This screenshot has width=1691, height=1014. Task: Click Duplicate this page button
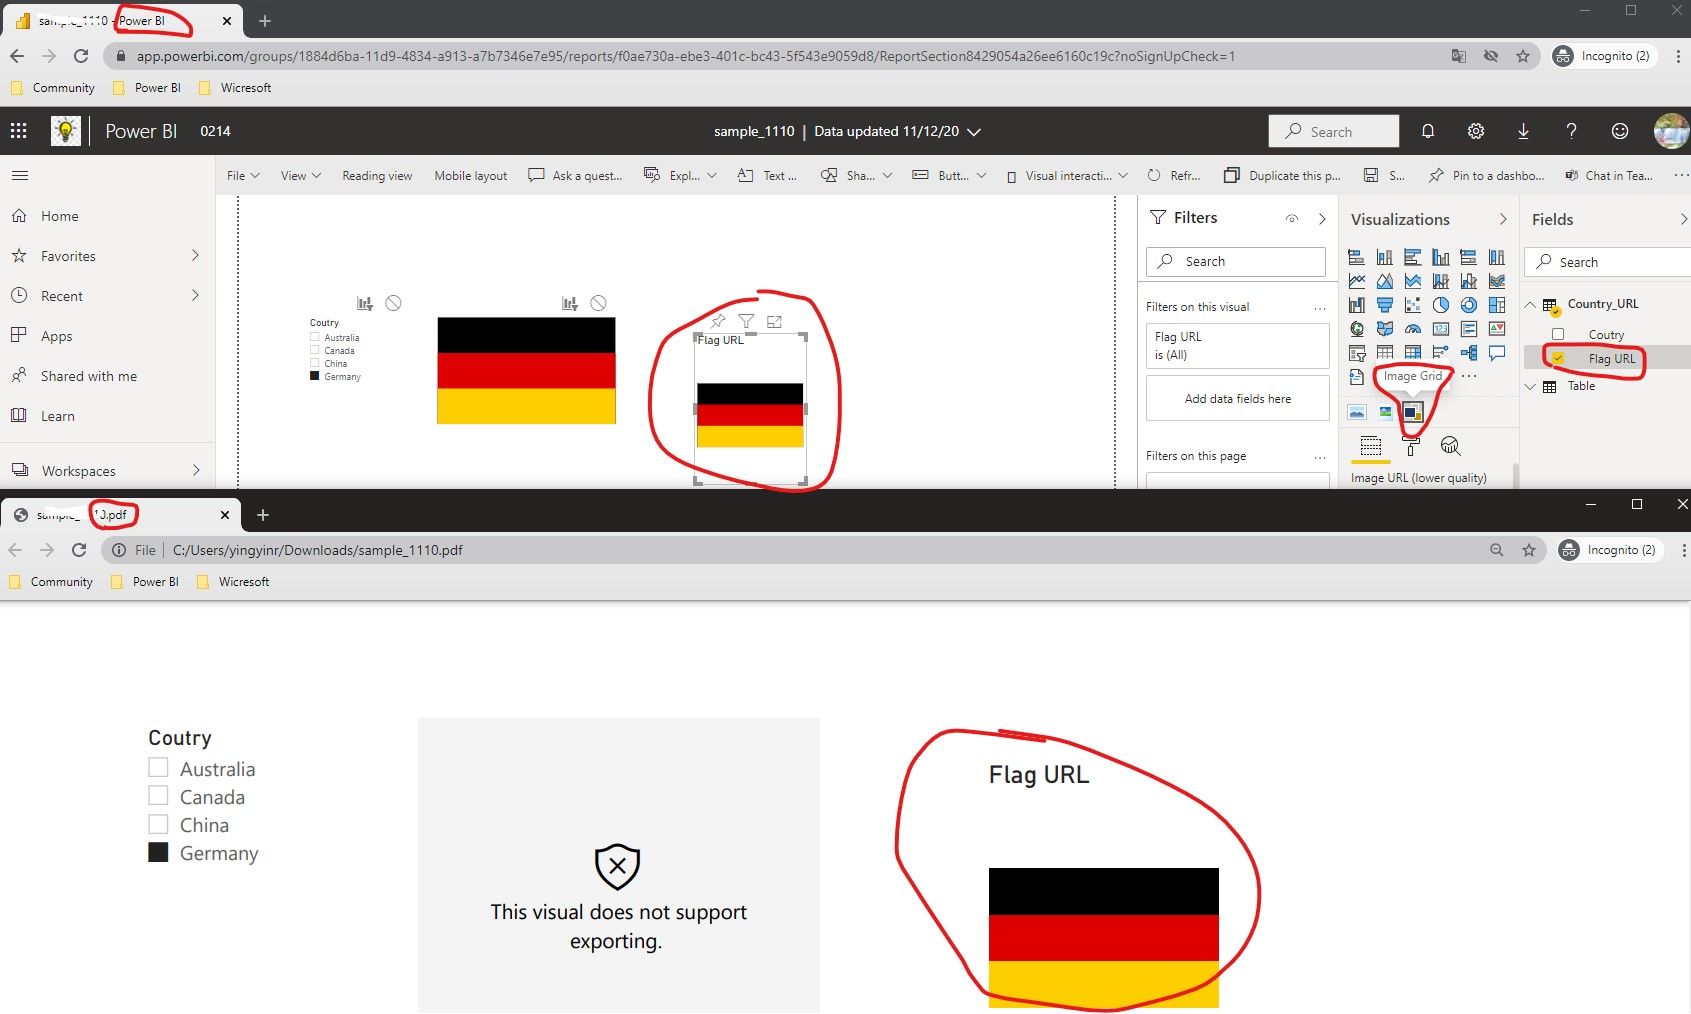coord(1283,175)
